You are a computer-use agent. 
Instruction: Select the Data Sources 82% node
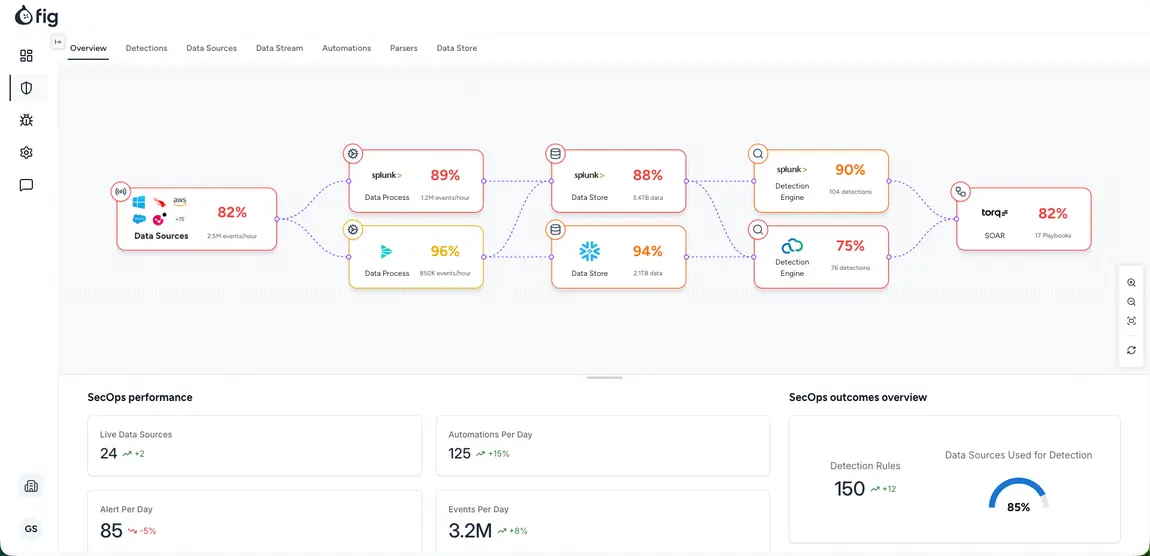pos(197,219)
